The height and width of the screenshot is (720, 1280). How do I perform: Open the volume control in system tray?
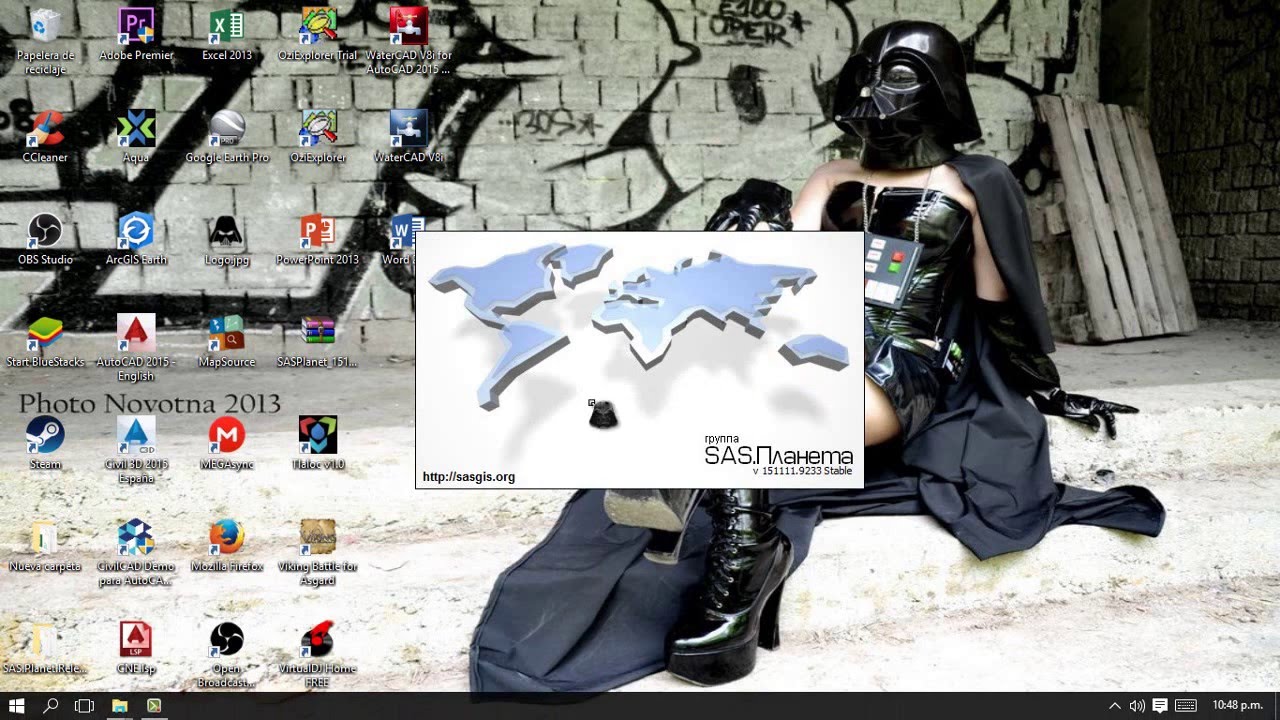click(1137, 706)
